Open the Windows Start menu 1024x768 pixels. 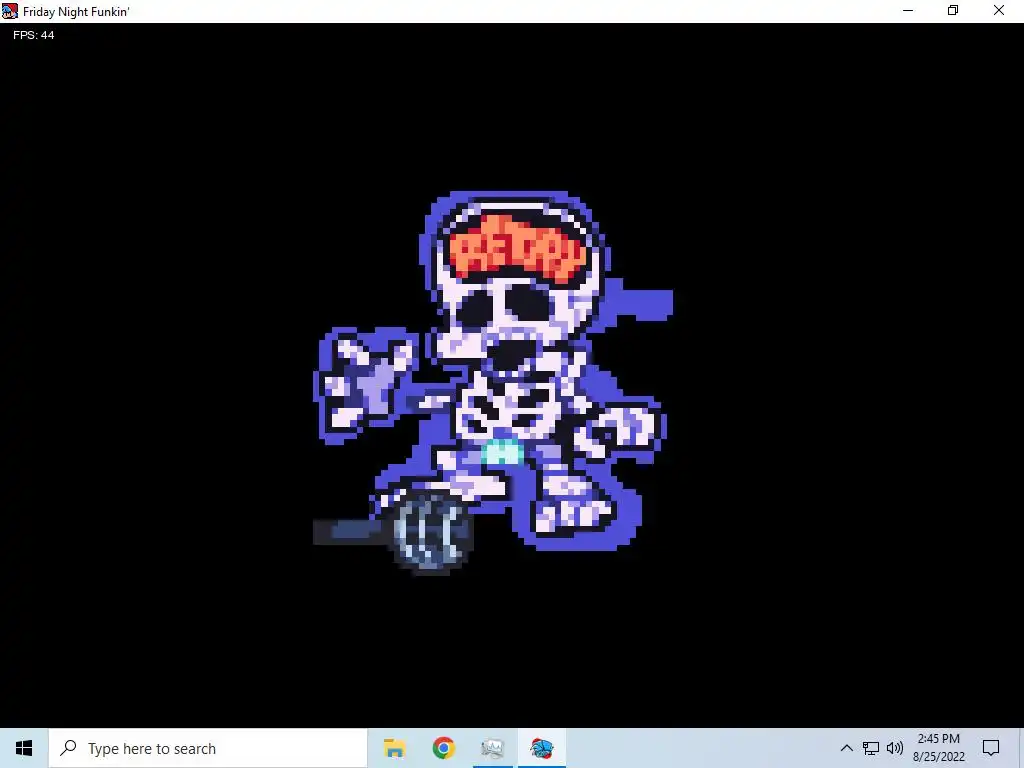coord(24,748)
